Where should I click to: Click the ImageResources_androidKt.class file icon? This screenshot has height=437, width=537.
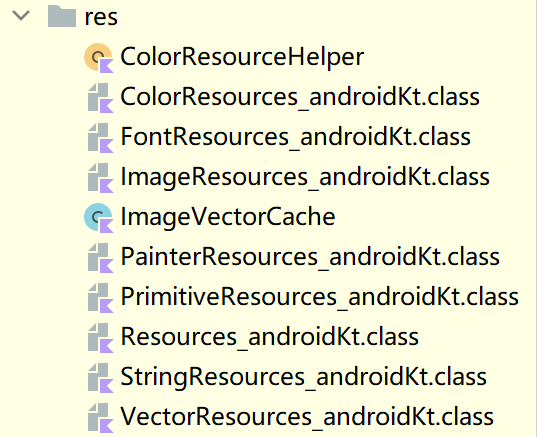pos(100,178)
